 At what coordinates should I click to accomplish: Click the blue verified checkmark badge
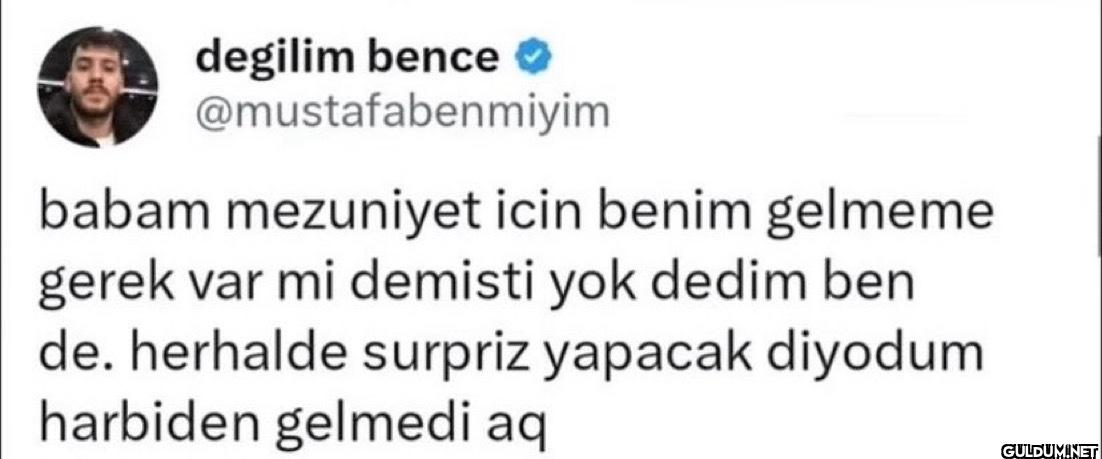pos(536,59)
